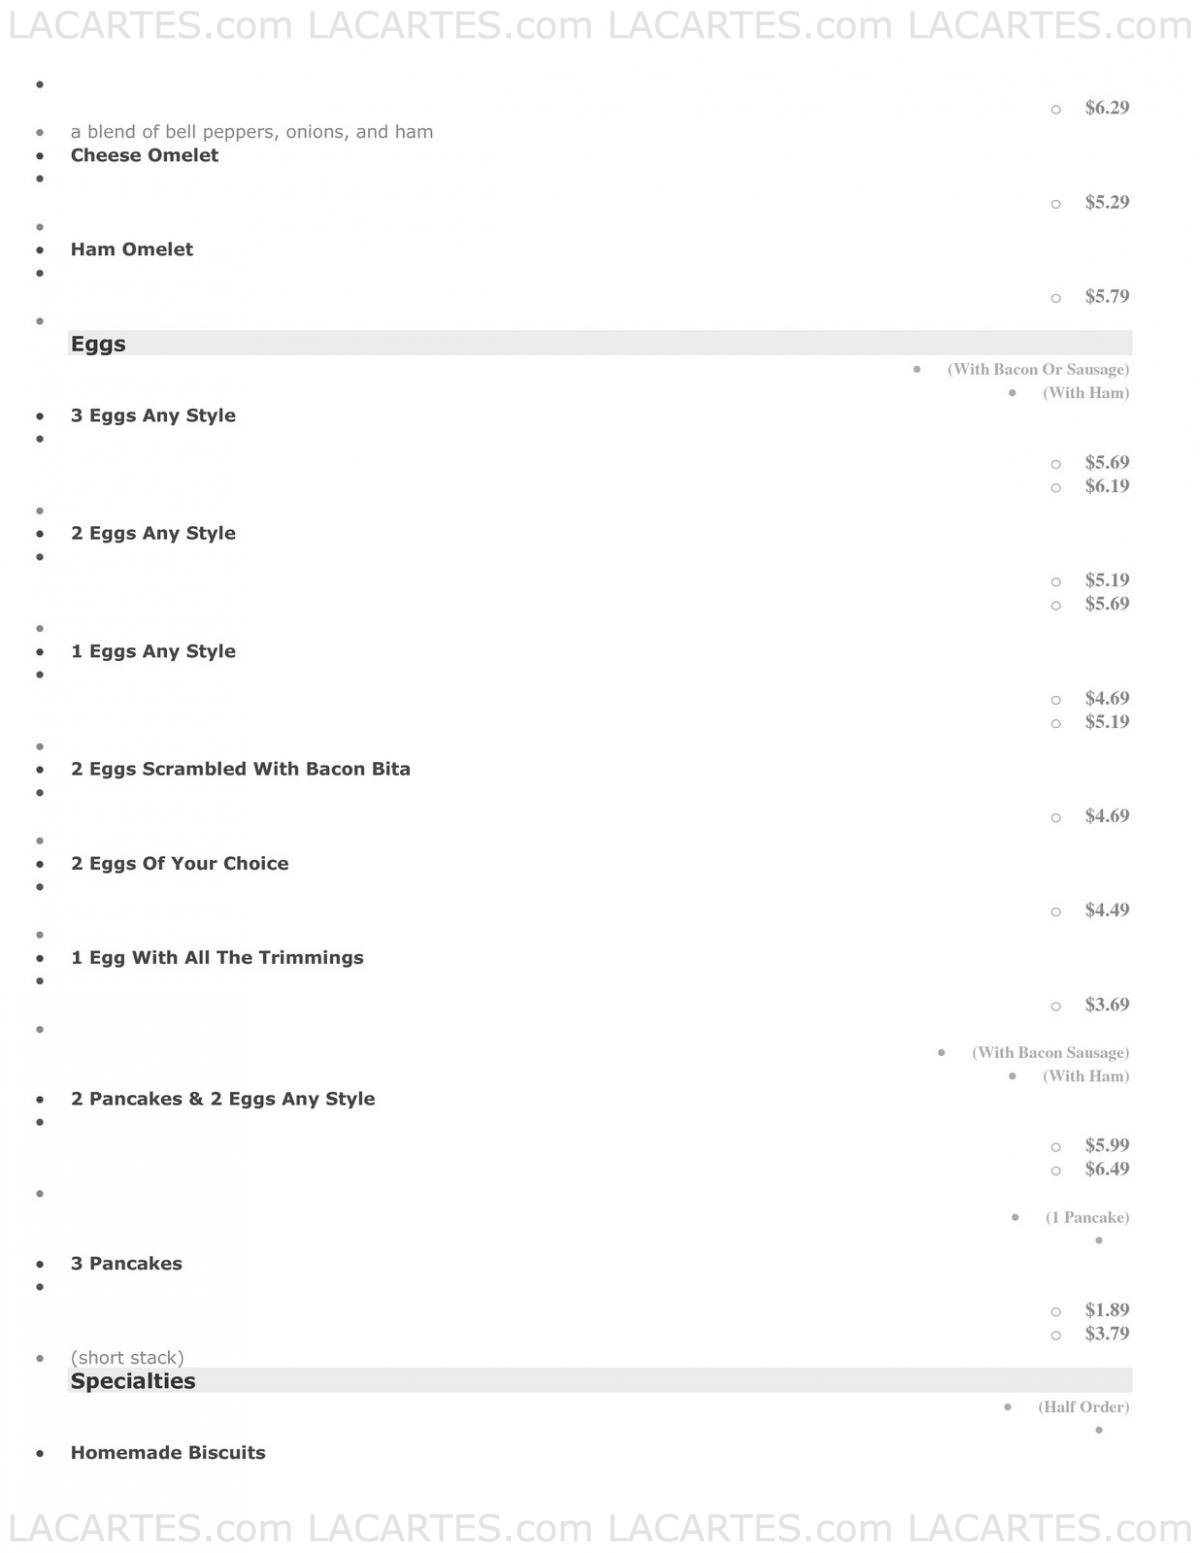Click 1 Eggs Any Style item
The image size is (1200, 1553).
(153, 651)
